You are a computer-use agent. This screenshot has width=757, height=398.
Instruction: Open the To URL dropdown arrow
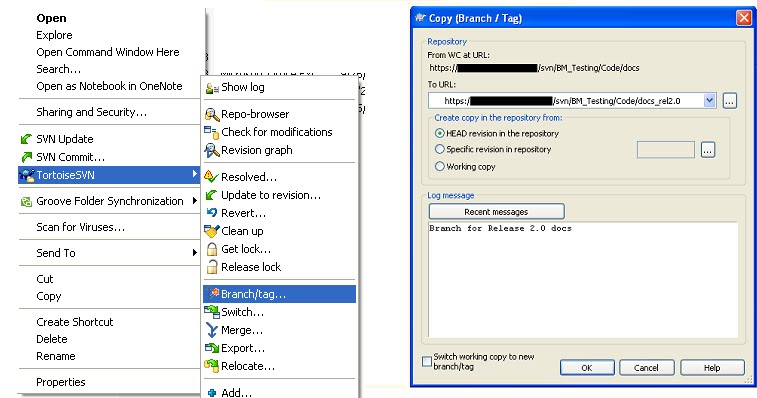709,100
